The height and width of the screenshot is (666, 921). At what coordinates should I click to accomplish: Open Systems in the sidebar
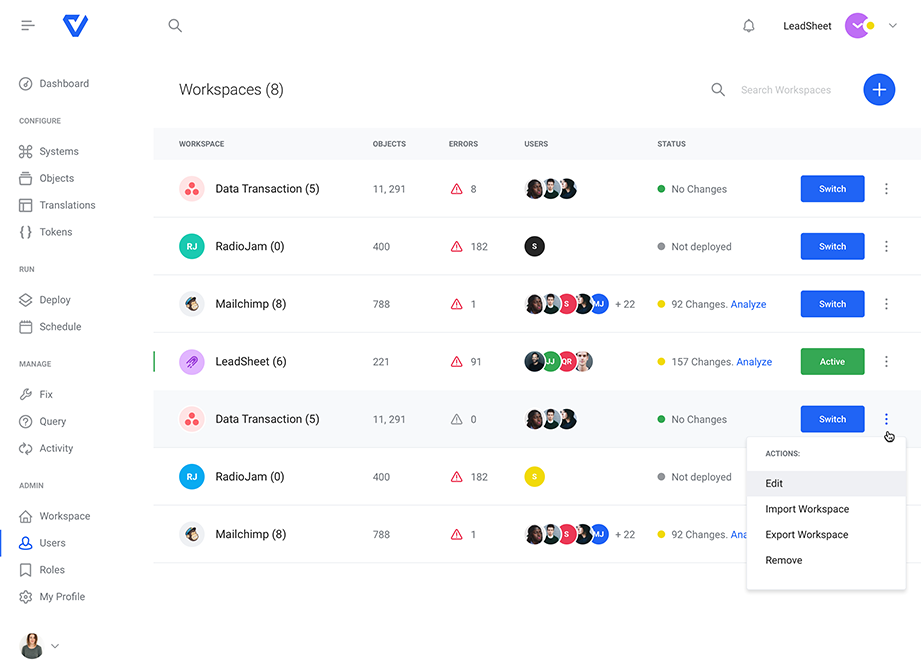tap(58, 152)
